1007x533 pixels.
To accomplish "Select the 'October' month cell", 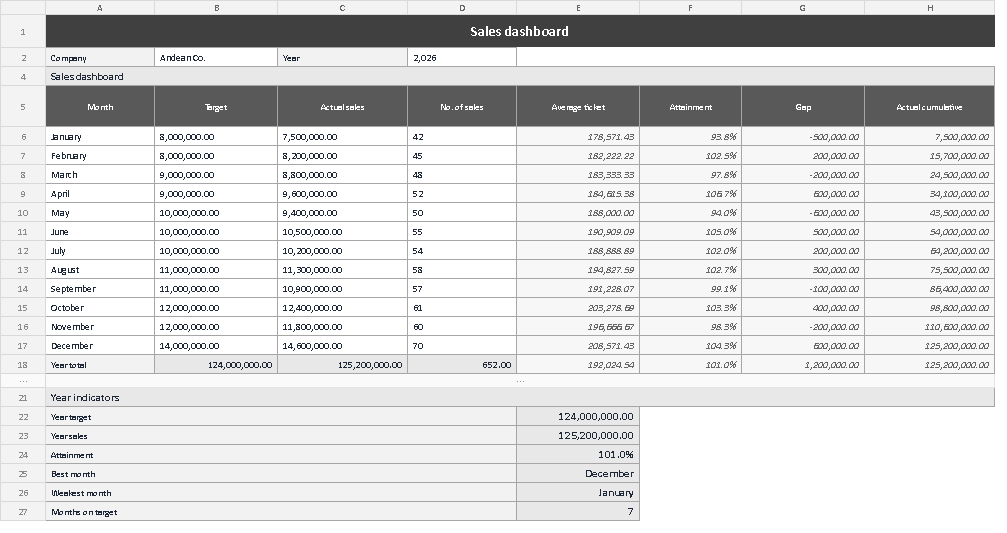I will pos(100,308).
